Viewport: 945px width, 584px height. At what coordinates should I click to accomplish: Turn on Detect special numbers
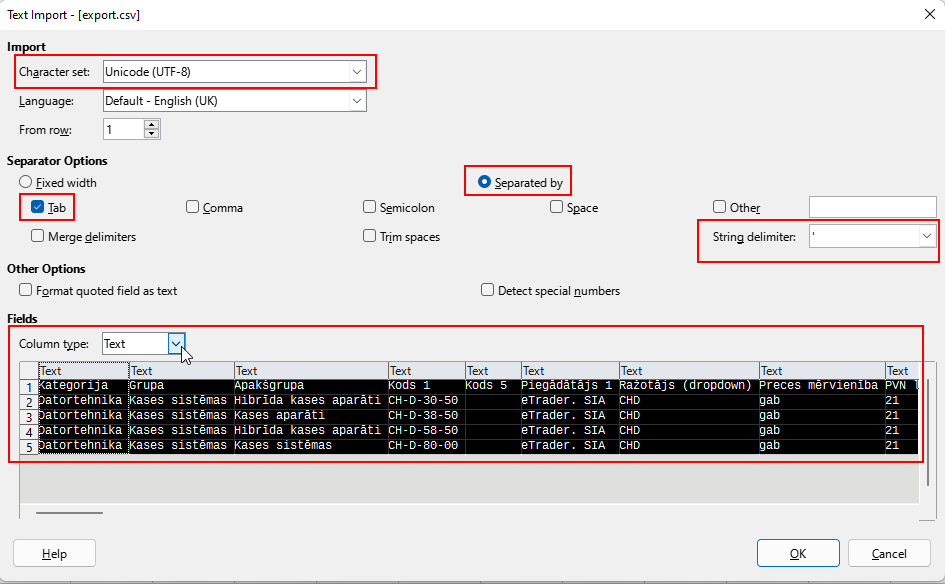tap(488, 291)
